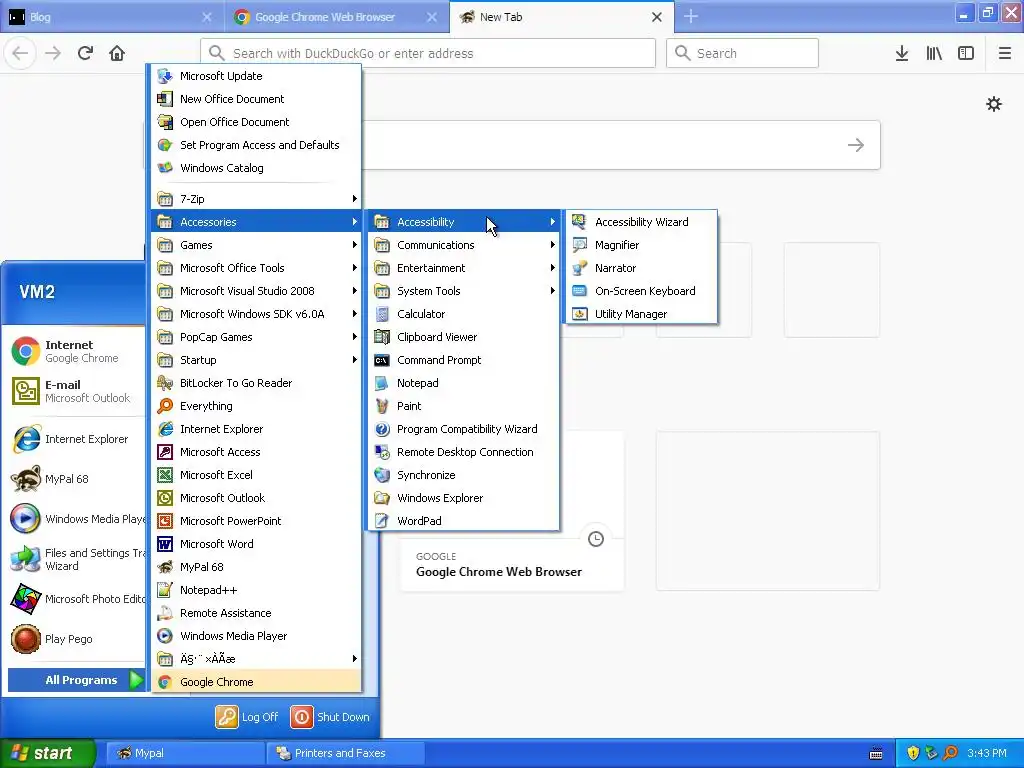1024x768 pixels.
Task: Open Internet Google Chrome pinned item
Action: point(76,351)
